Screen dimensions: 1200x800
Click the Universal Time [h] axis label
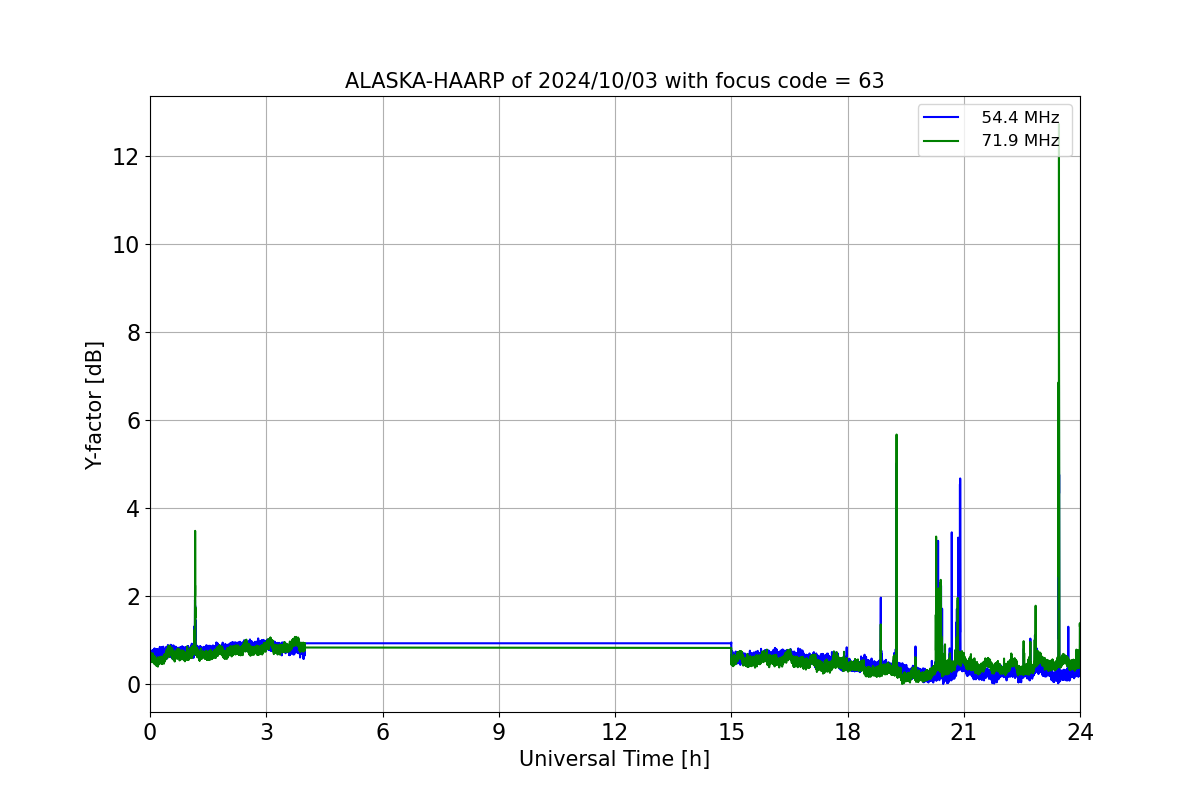point(614,759)
